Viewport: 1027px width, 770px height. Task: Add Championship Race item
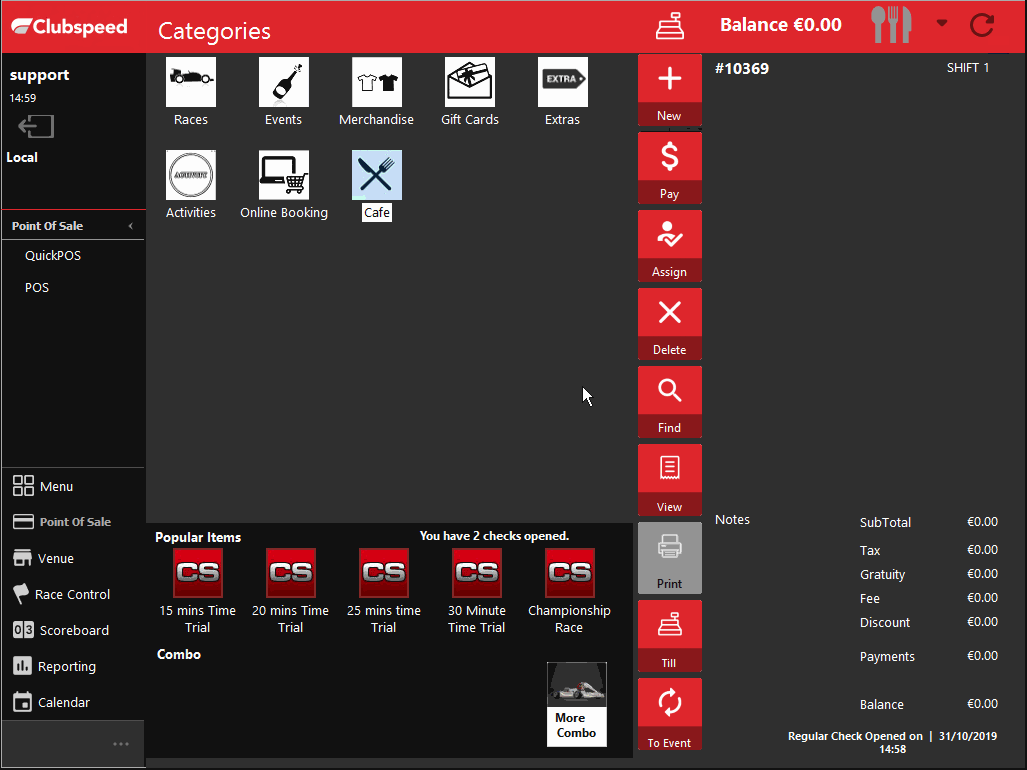[569, 592]
